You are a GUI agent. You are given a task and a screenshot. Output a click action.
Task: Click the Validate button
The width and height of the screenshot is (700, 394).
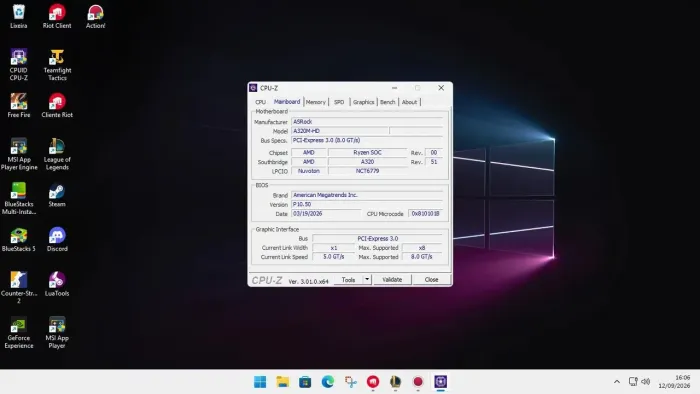392,279
